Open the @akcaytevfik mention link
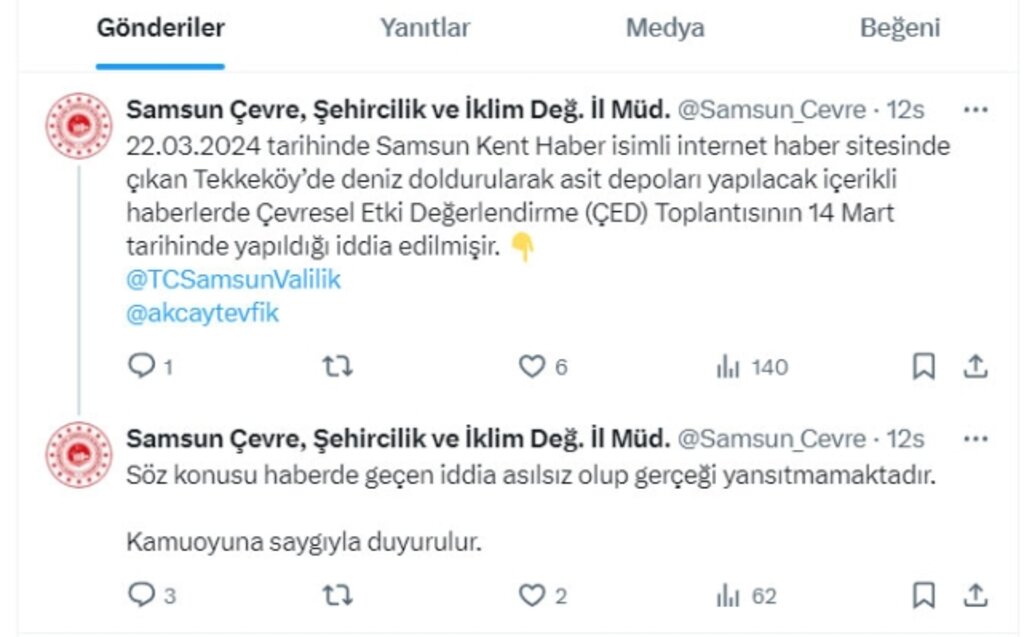 pyautogui.click(x=202, y=314)
